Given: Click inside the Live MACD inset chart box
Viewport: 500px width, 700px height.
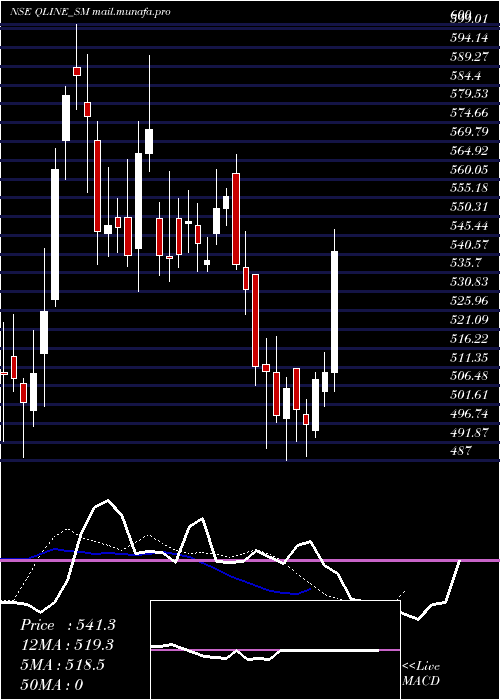Looking at the screenshot, I should (275, 650).
